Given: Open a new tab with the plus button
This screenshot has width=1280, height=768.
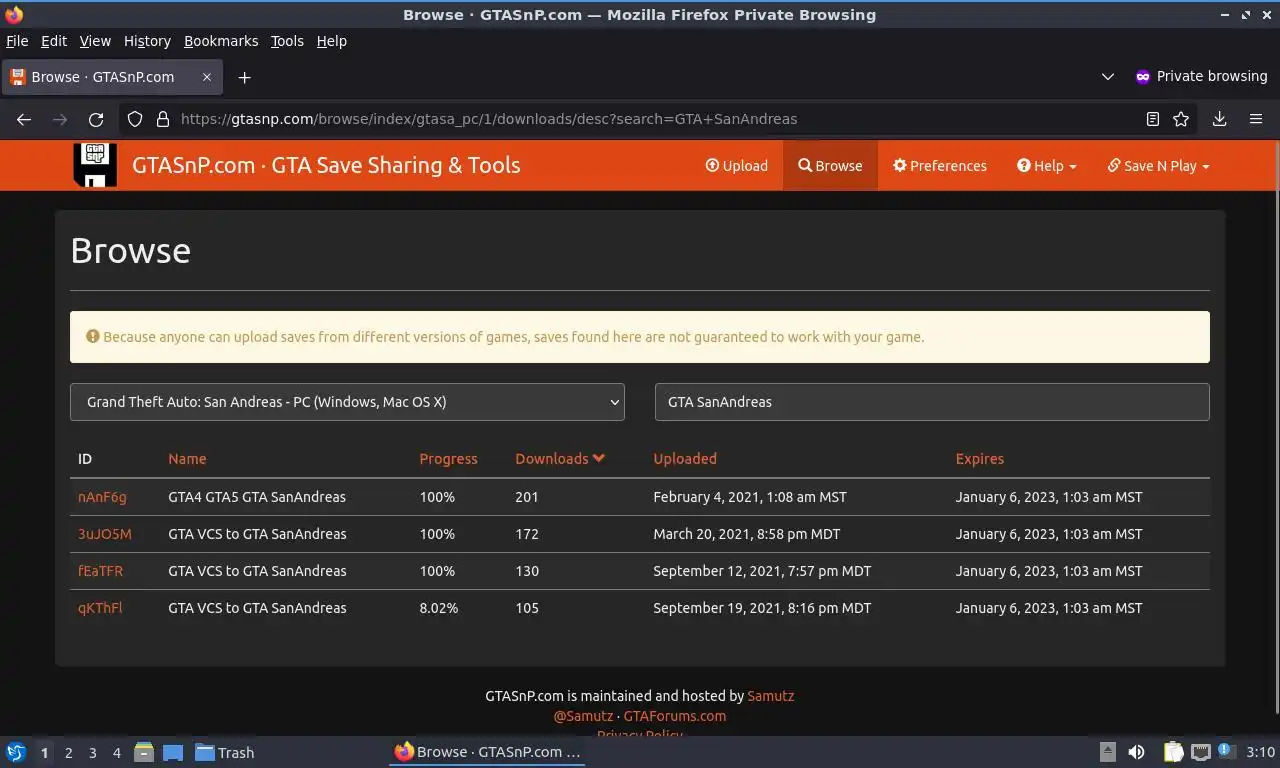Looking at the screenshot, I should pyautogui.click(x=244, y=77).
